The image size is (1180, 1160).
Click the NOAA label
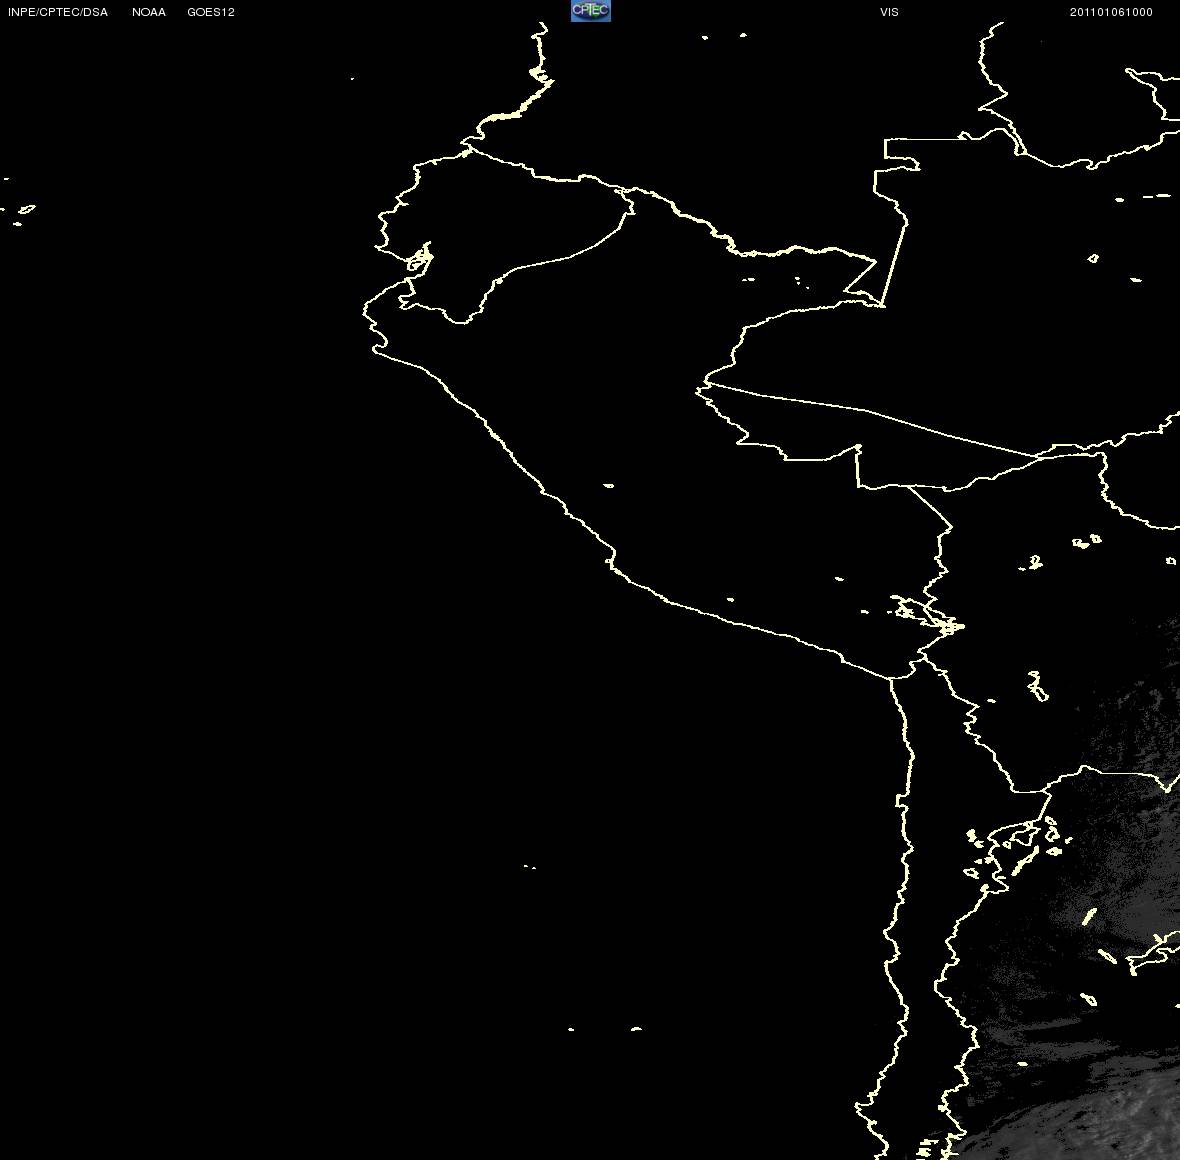click(x=149, y=12)
